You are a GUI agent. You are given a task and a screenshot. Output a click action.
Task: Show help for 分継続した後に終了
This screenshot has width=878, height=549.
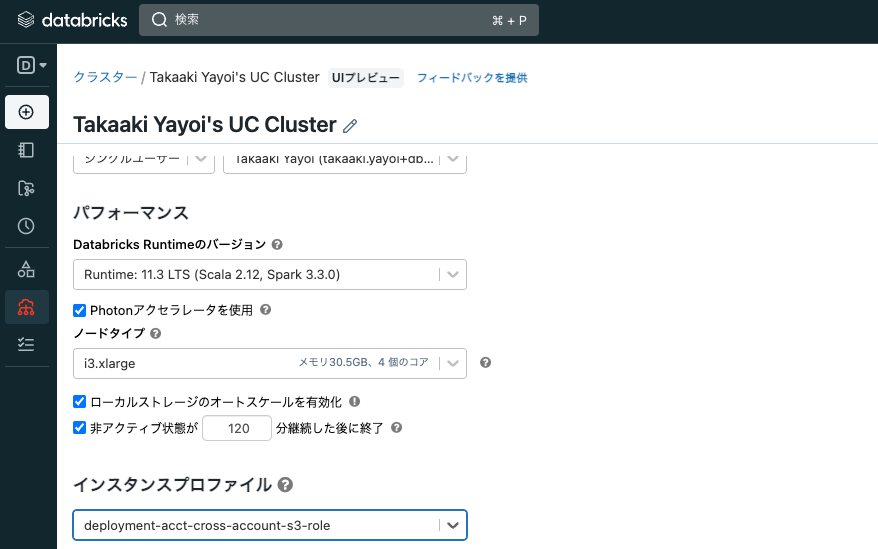396,428
